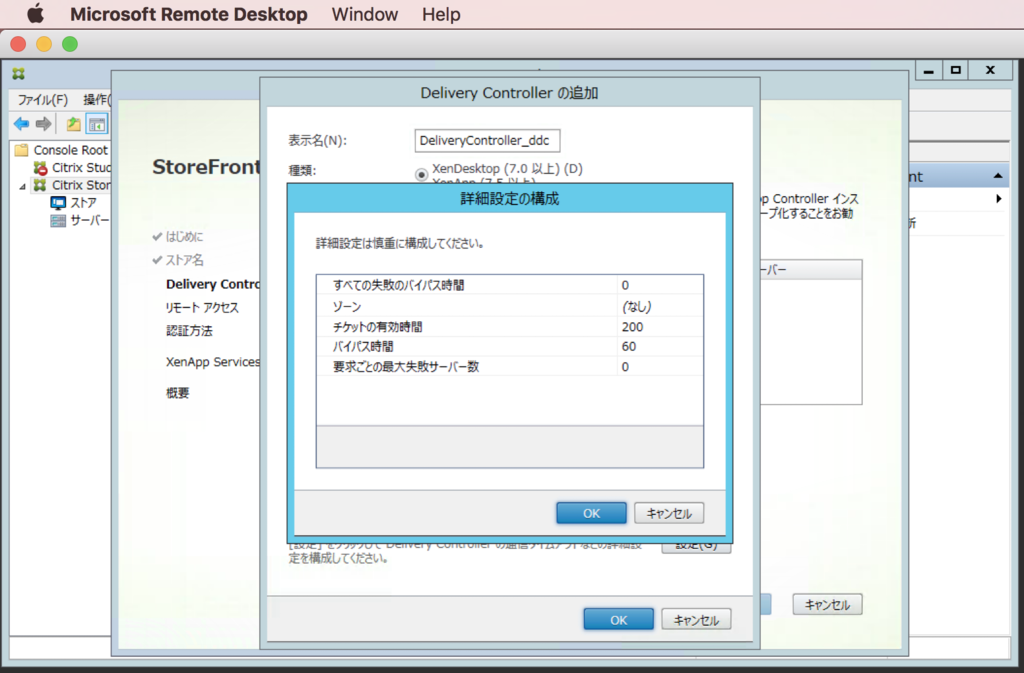This screenshot has height=673, width=1024.
Task: Click the Citrix app icon in title bar
Action: tap(18, 74)
